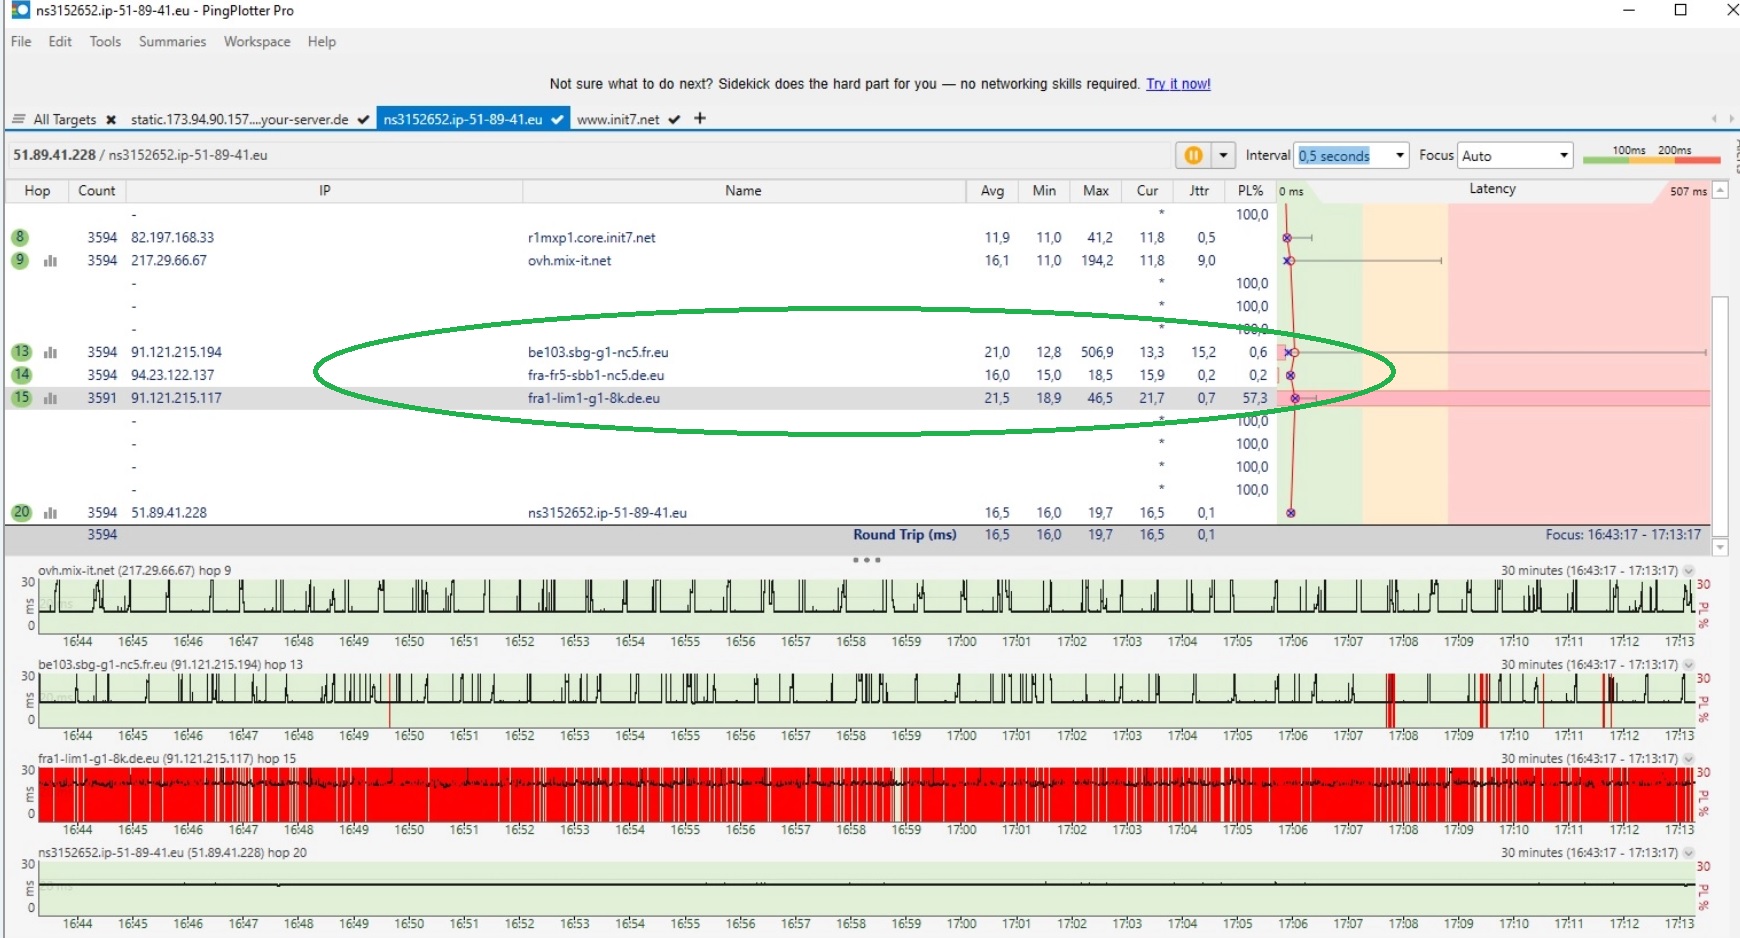The image size is (1740, 938).
Task: Click scroll-up arrow beside Latency header
Action: pyautogui.click(x=1720, y=190)
